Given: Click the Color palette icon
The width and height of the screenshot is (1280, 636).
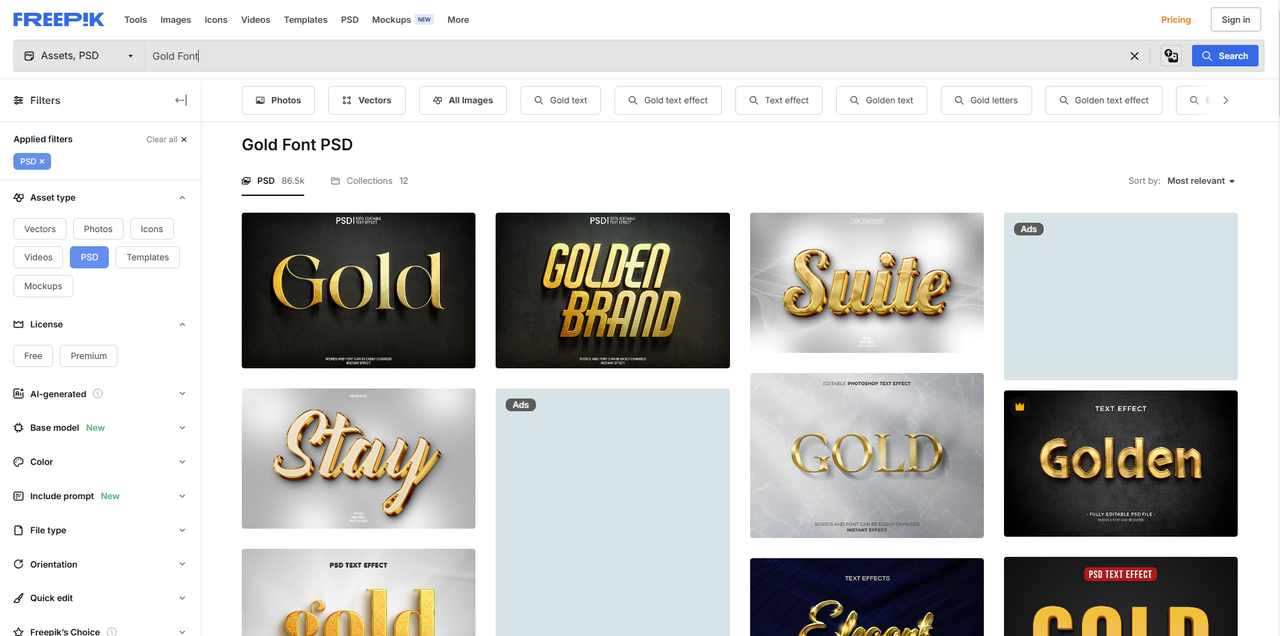Looking at the screenshot, I should point(19,462).
